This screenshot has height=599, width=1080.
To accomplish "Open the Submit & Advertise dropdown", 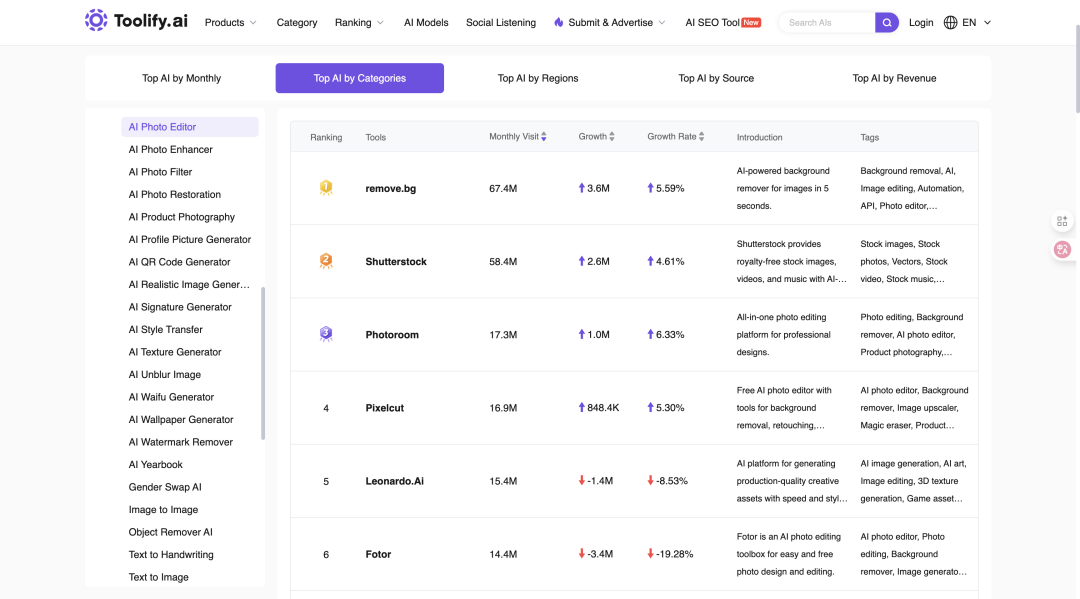I will pos(610,23).
